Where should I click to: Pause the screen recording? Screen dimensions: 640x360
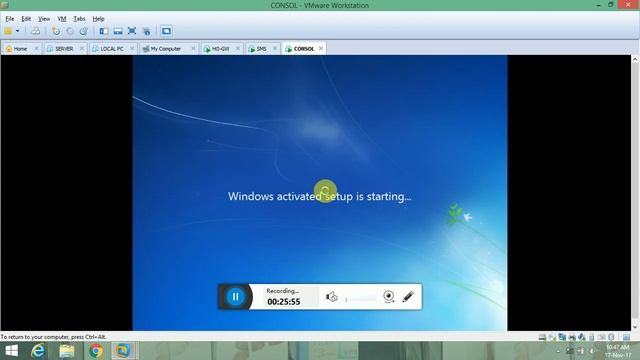tap(236, 297)
